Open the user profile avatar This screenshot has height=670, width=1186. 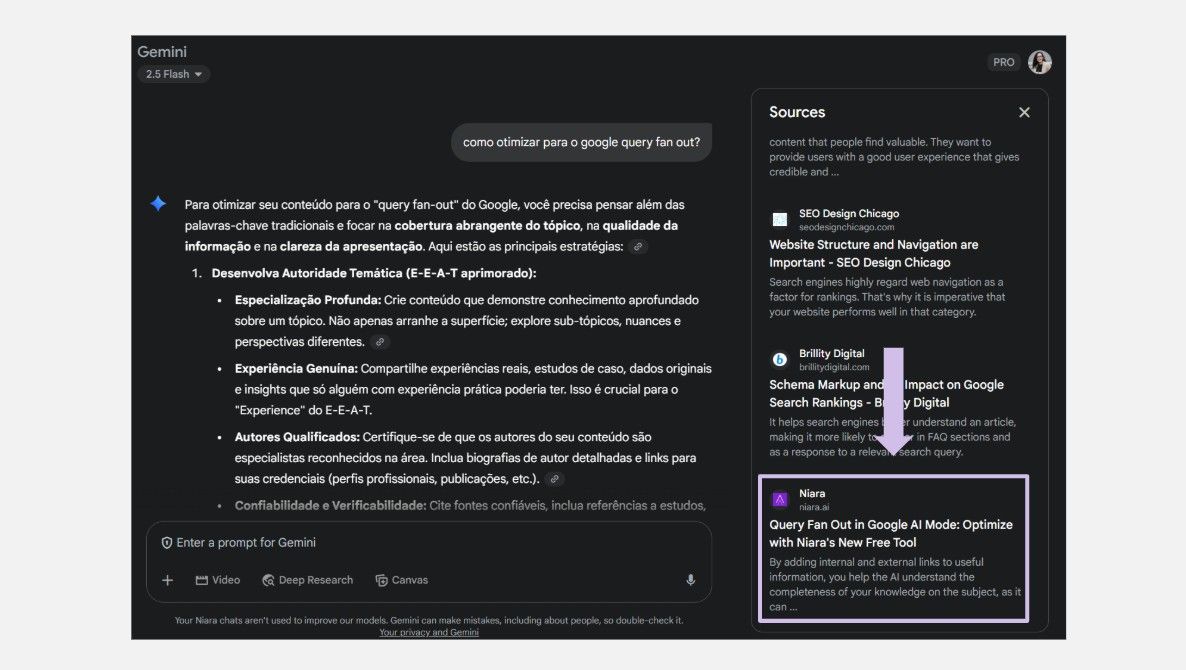tap(1040, 62)
